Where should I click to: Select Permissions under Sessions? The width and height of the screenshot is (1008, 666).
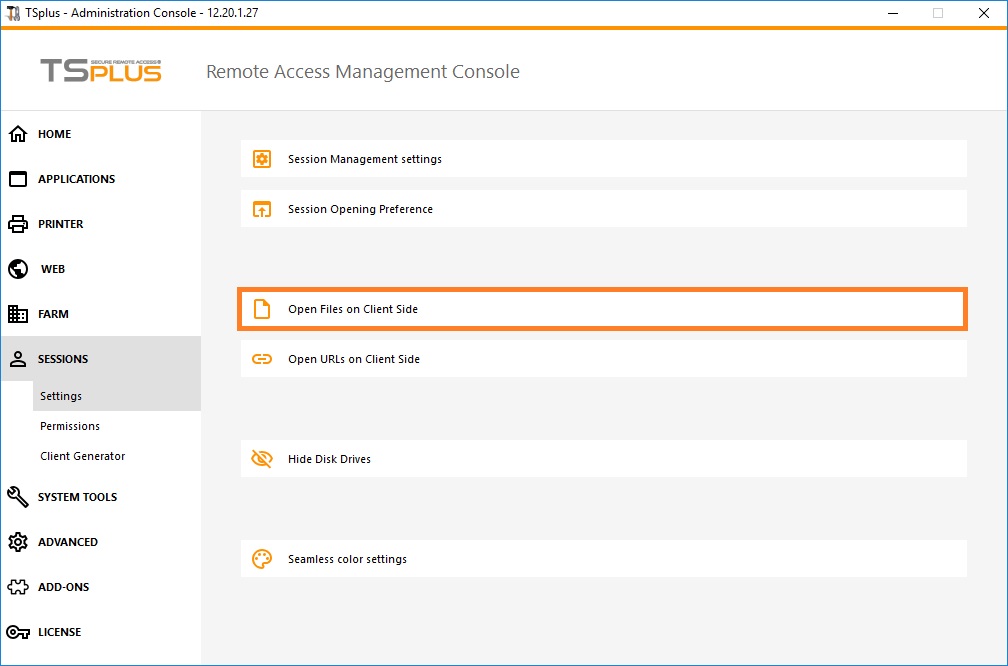coord(70,426)
